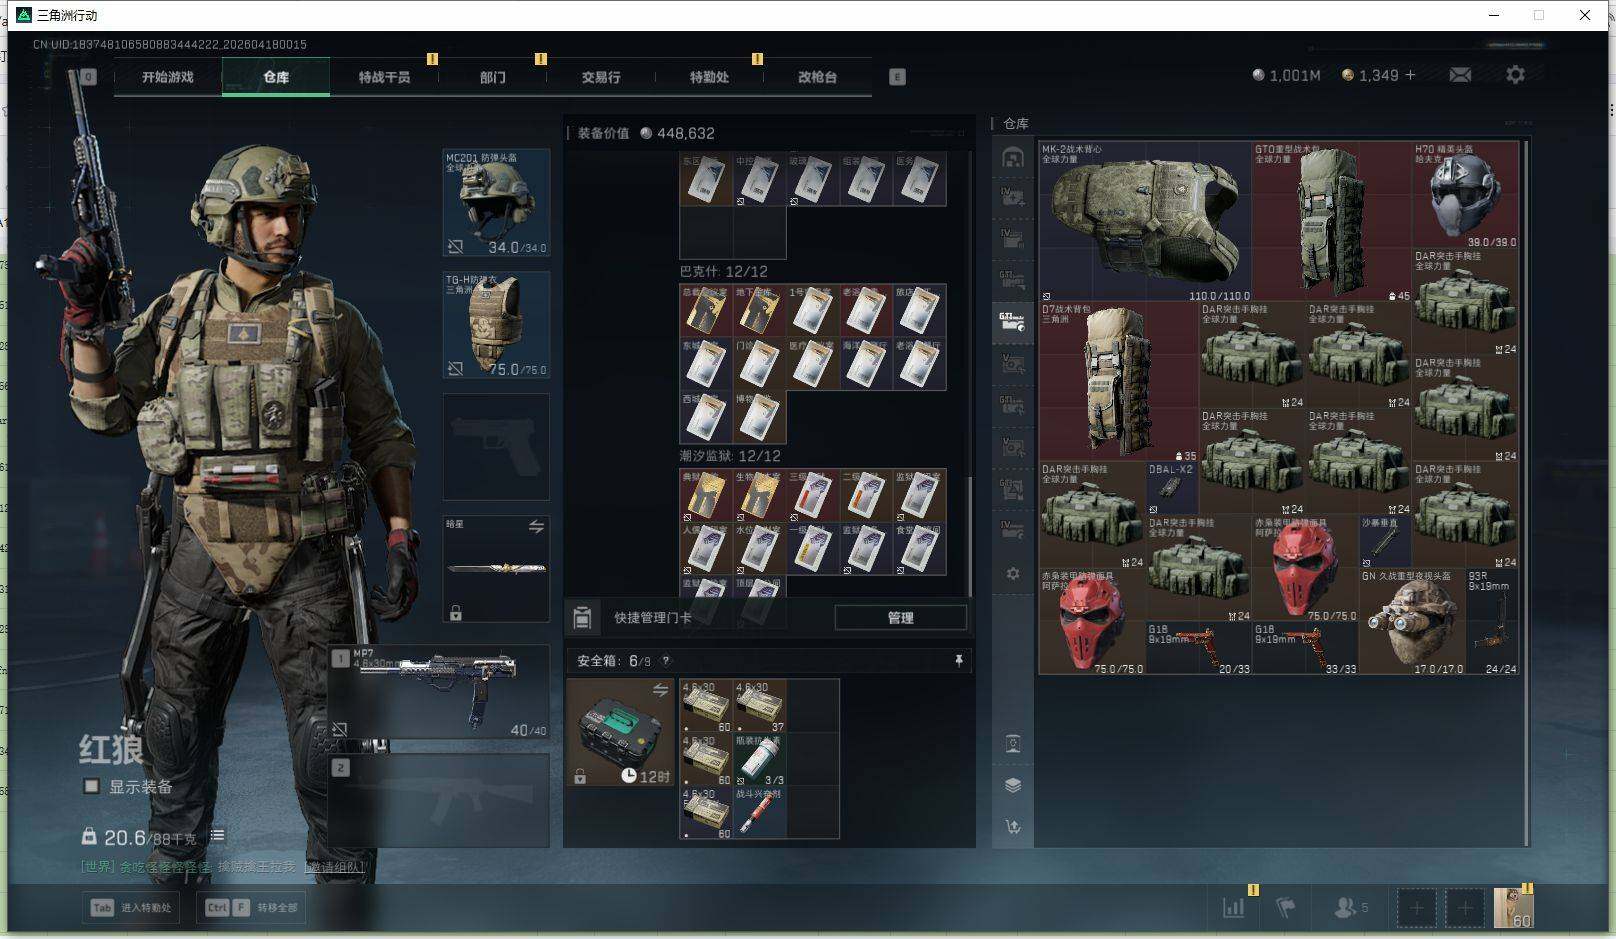Open the 特勤处 tab
The height and width of the screenshot is (939, 1616).
coord(709,77)
